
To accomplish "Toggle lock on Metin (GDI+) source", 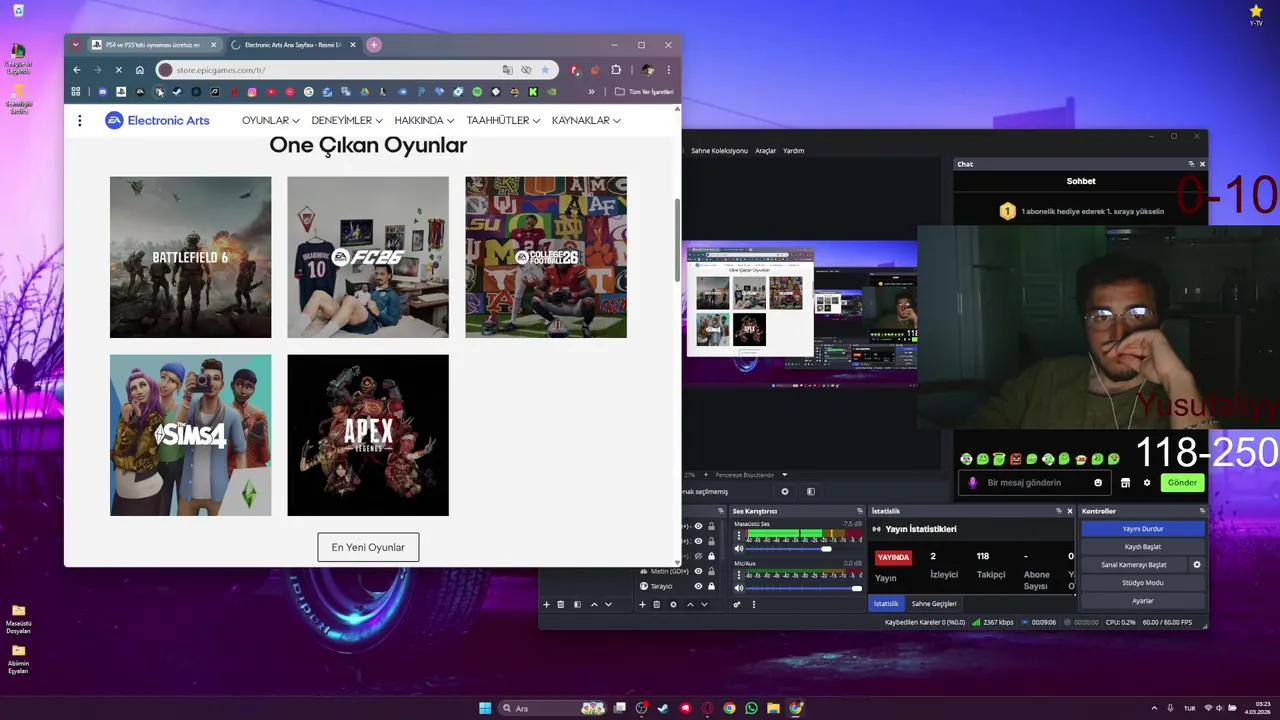I will [x=711, y=571].
